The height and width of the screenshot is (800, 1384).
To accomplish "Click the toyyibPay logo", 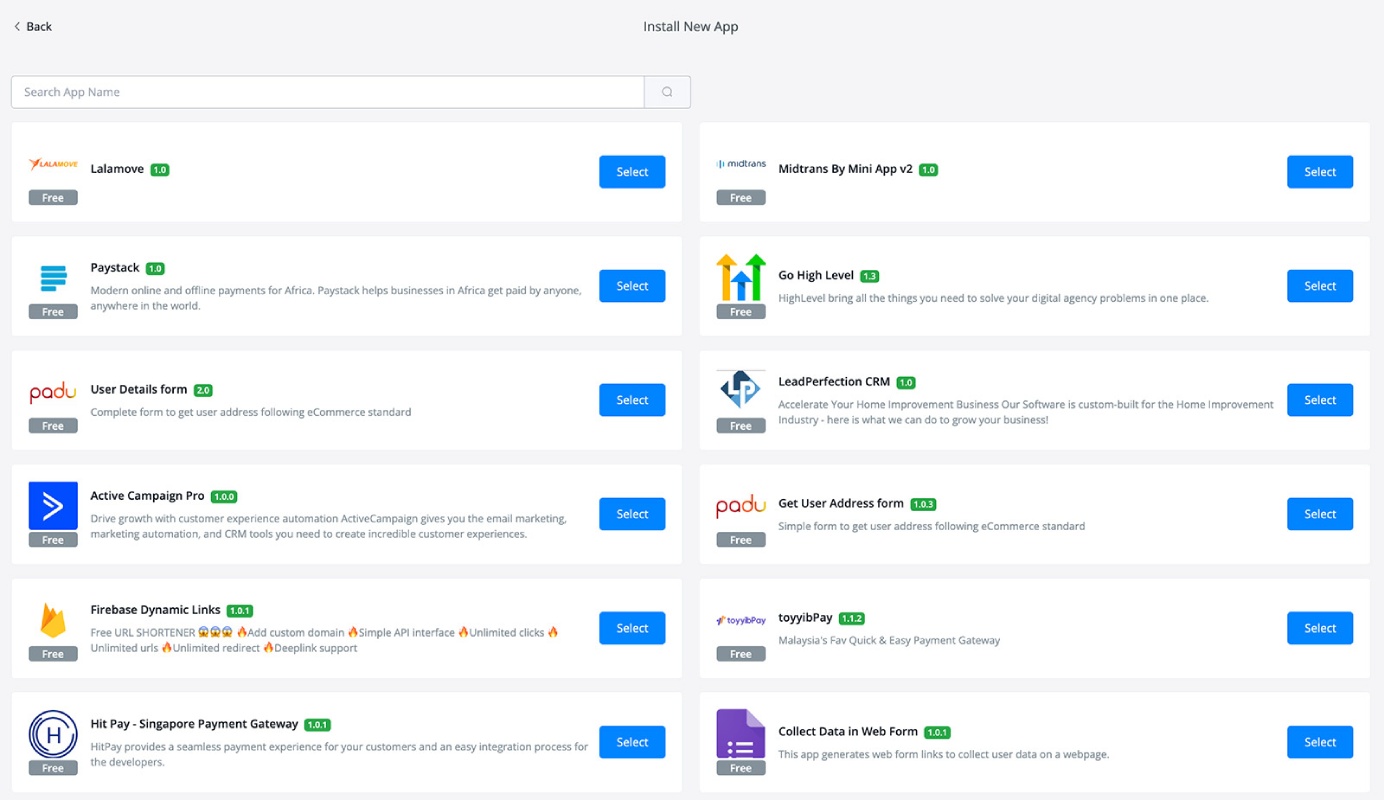I will 741,620.
